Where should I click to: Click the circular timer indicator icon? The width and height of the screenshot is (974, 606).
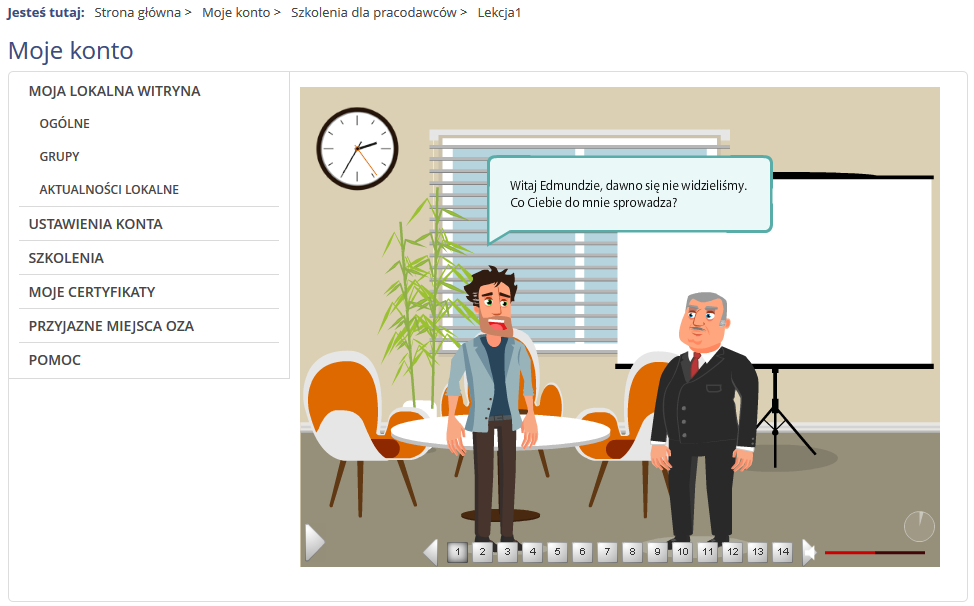(919, 527)
